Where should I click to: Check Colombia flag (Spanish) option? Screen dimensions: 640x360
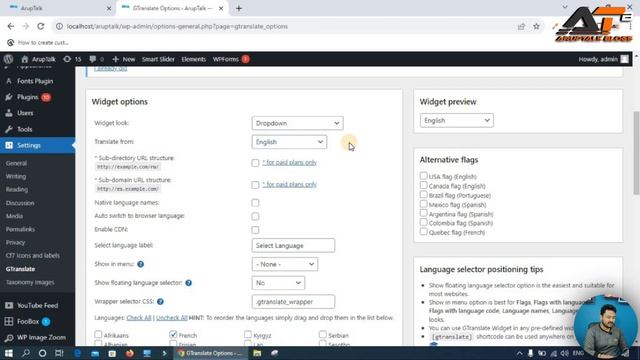(x=423, y=222)
